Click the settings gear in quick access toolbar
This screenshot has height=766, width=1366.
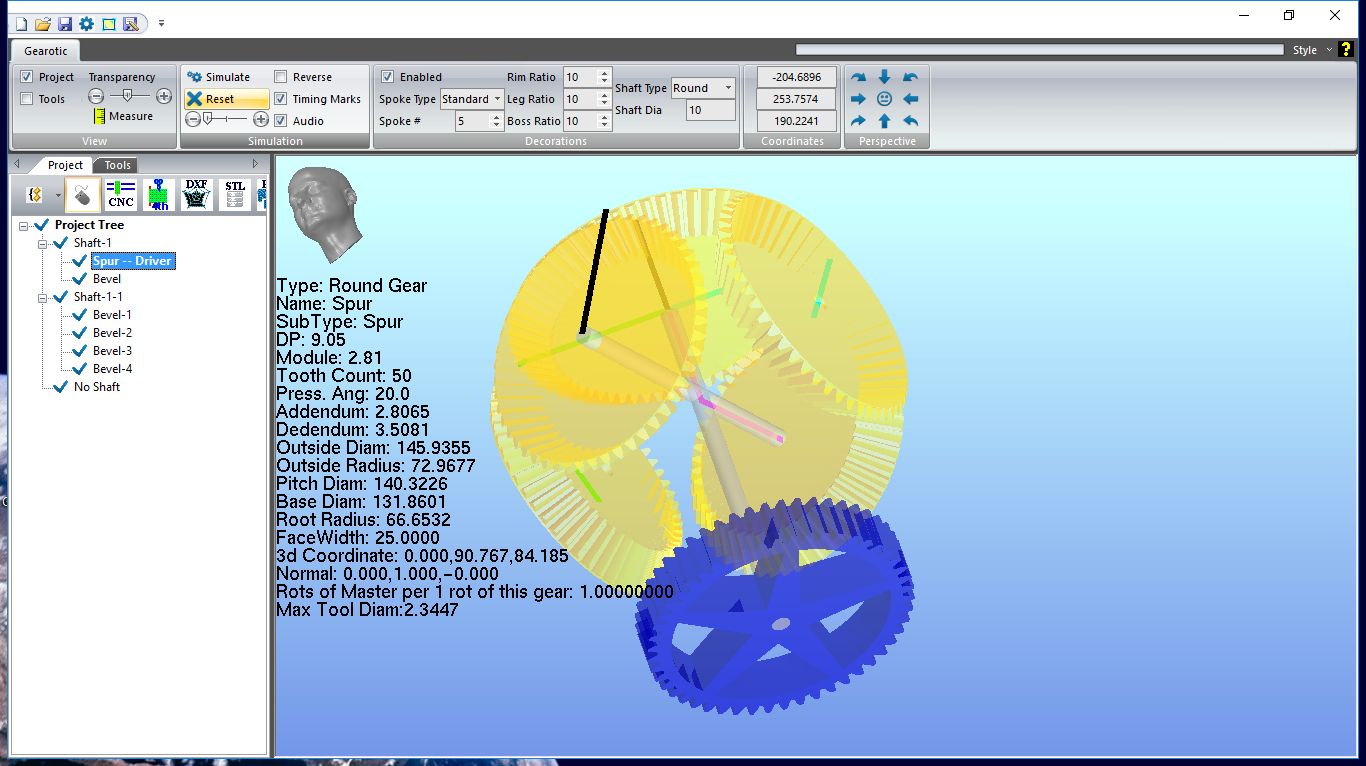(x=87, y=23)
